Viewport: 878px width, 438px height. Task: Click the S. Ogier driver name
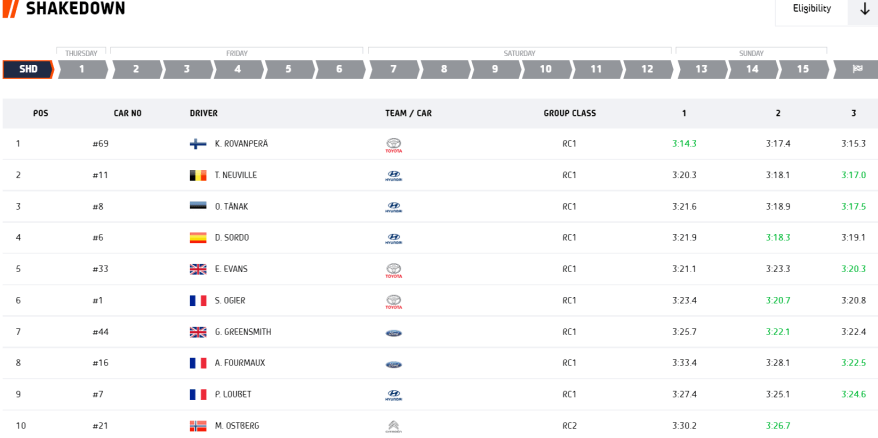(230, 301)
